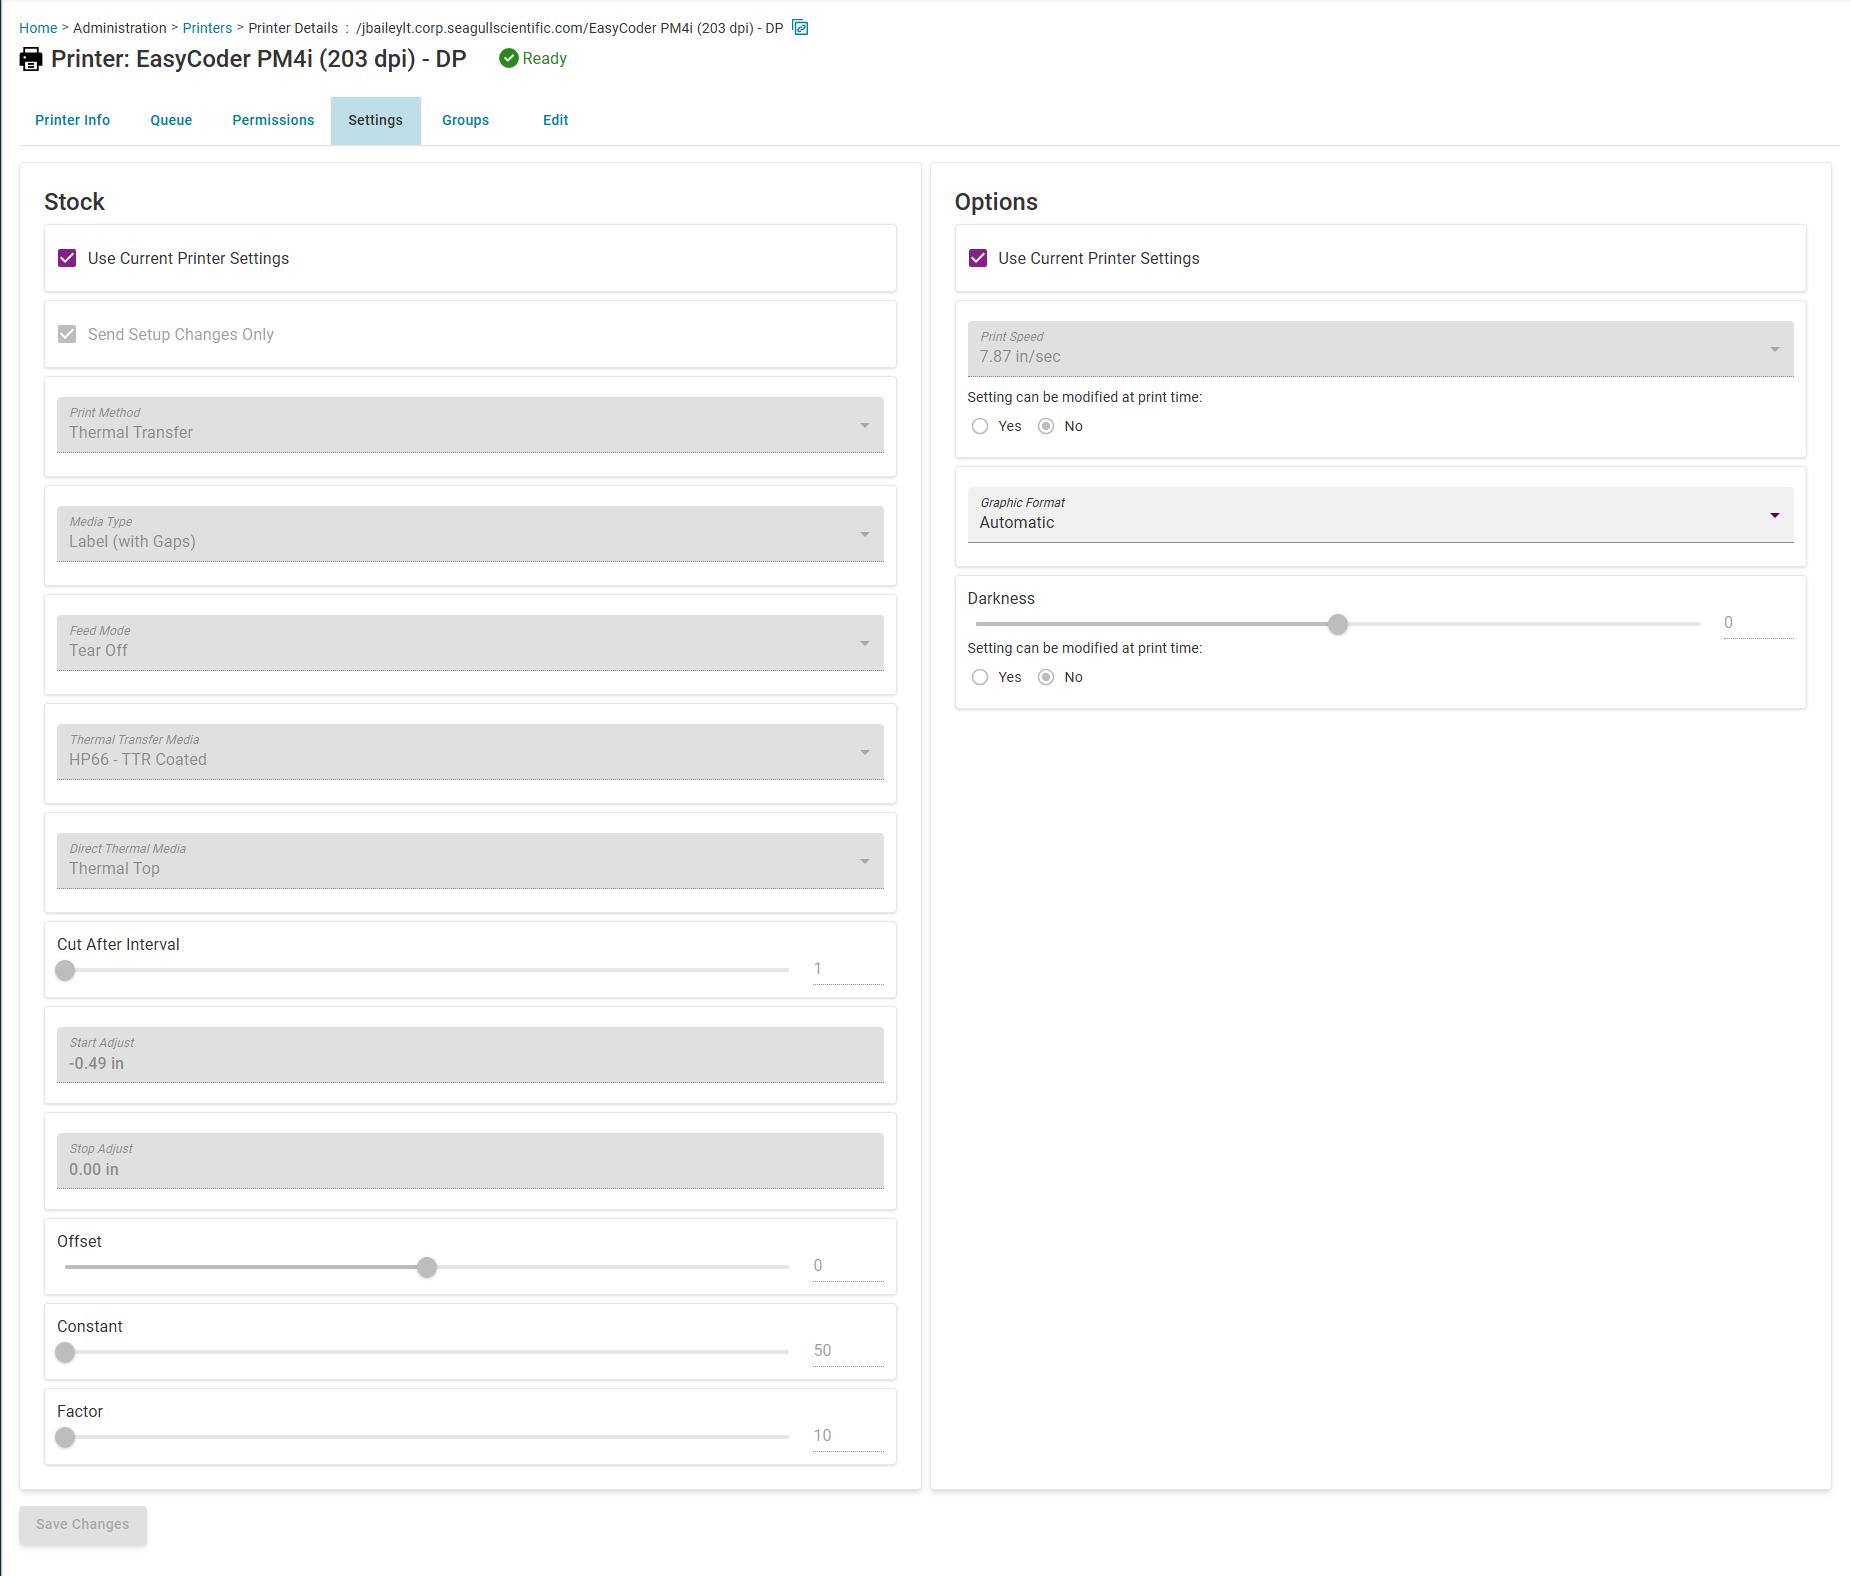Click the Printers breadcrumb link
Viewport: 1851px width, 1576px height.
207,28
